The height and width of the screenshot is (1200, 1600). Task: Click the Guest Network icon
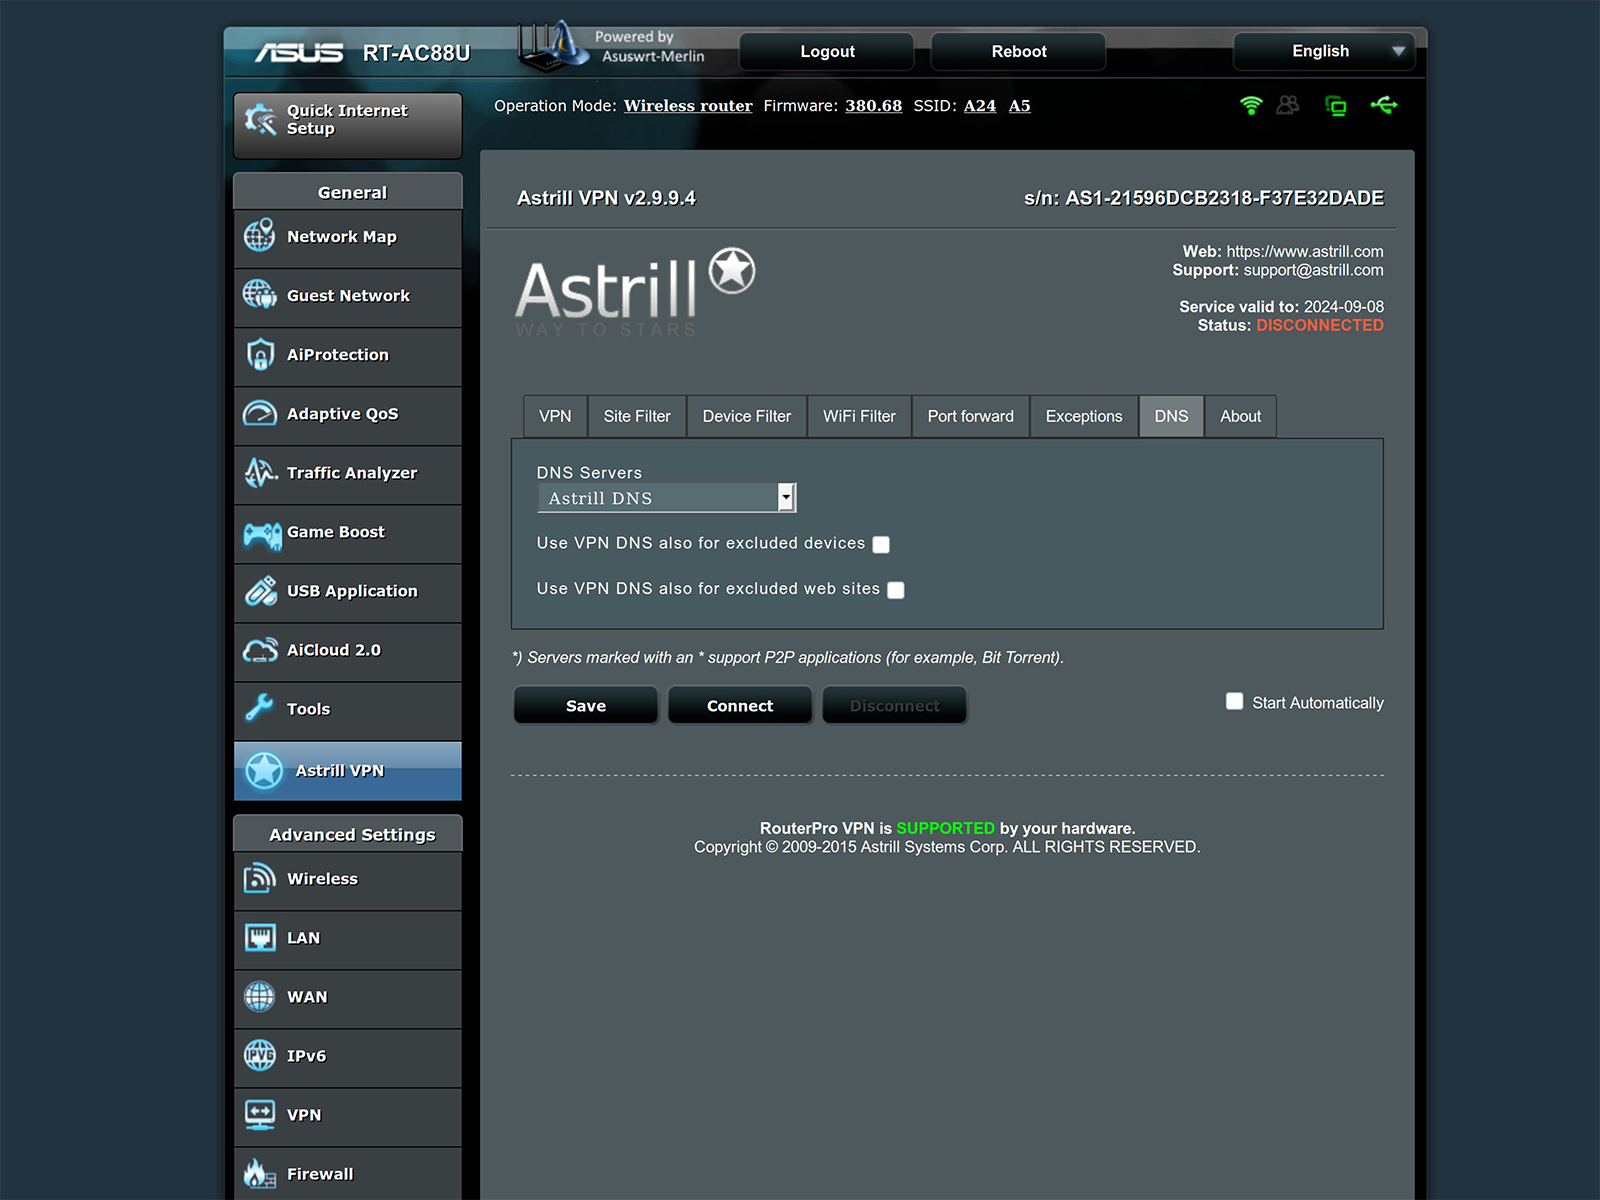click(x=260, y=295)
